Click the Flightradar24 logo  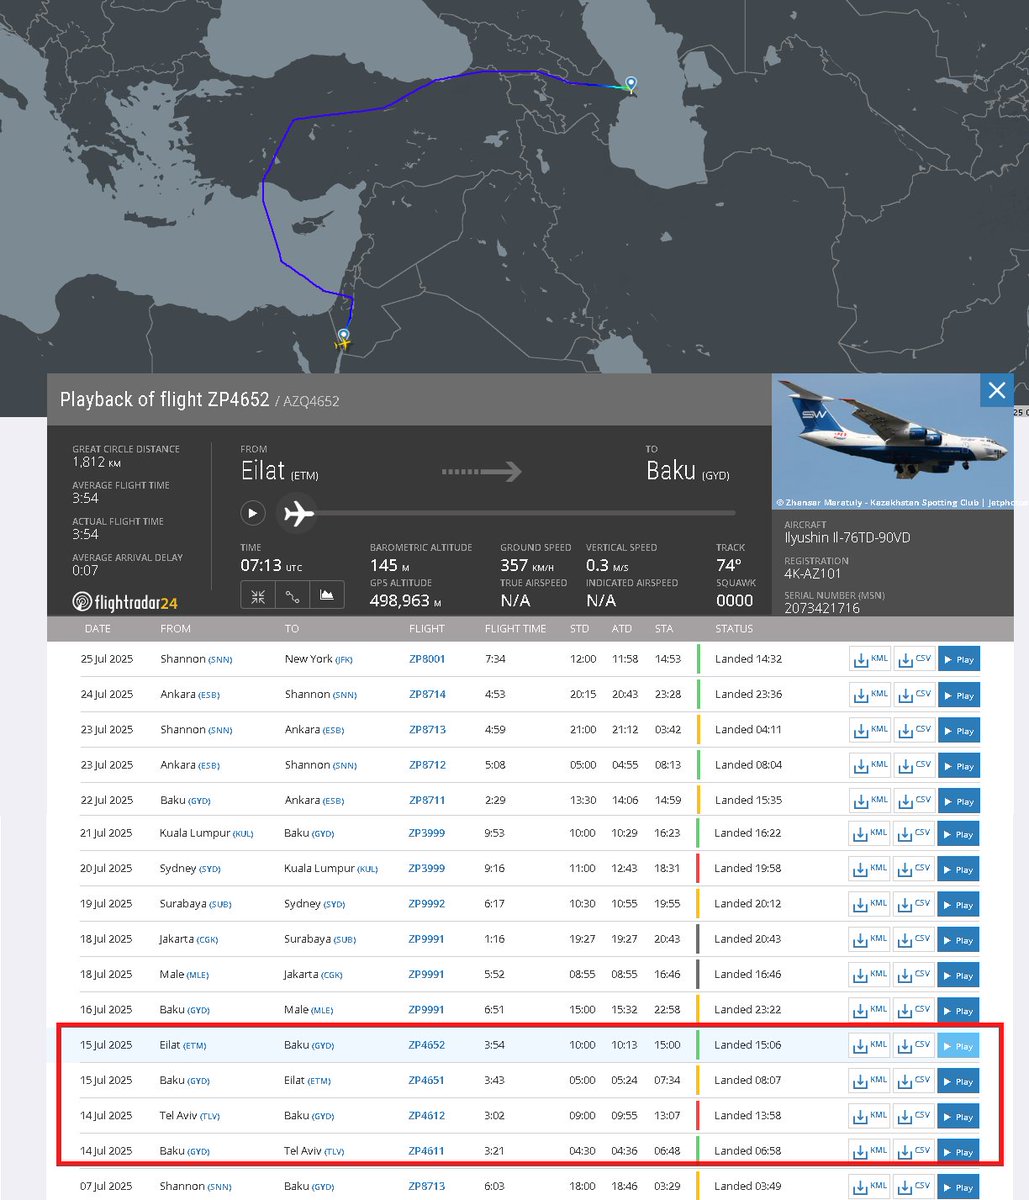(125, 602)
